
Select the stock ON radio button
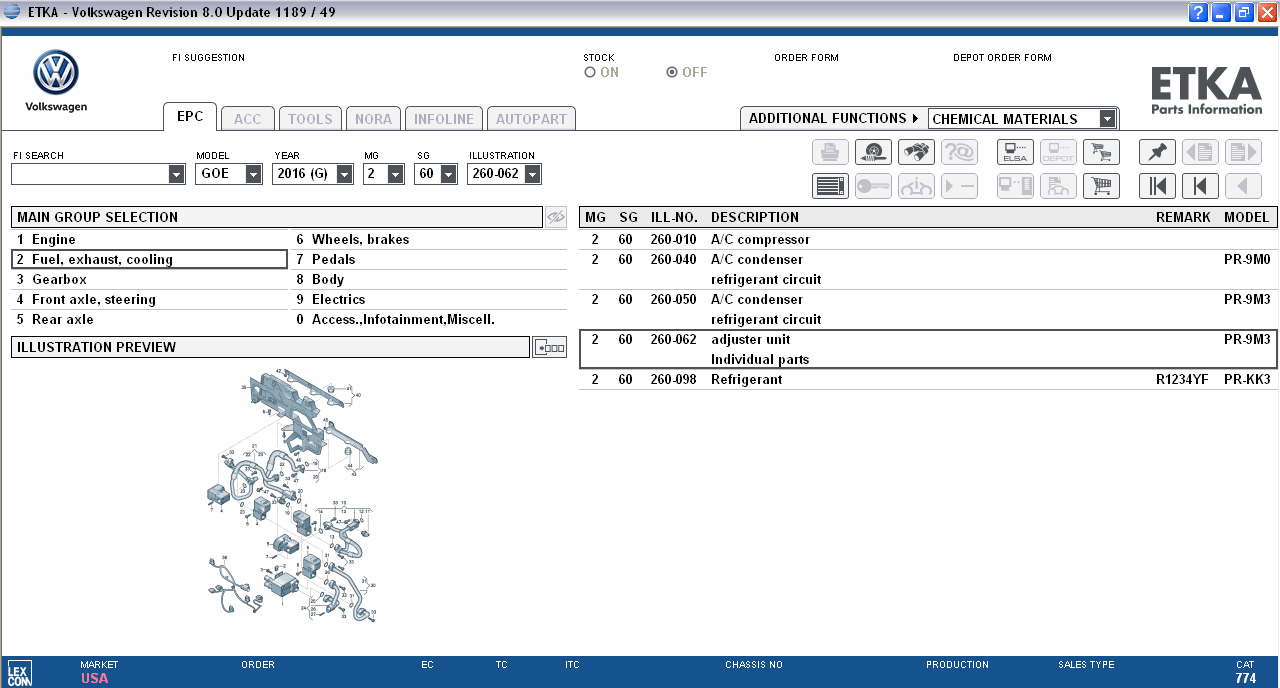(x=590, y=73)
